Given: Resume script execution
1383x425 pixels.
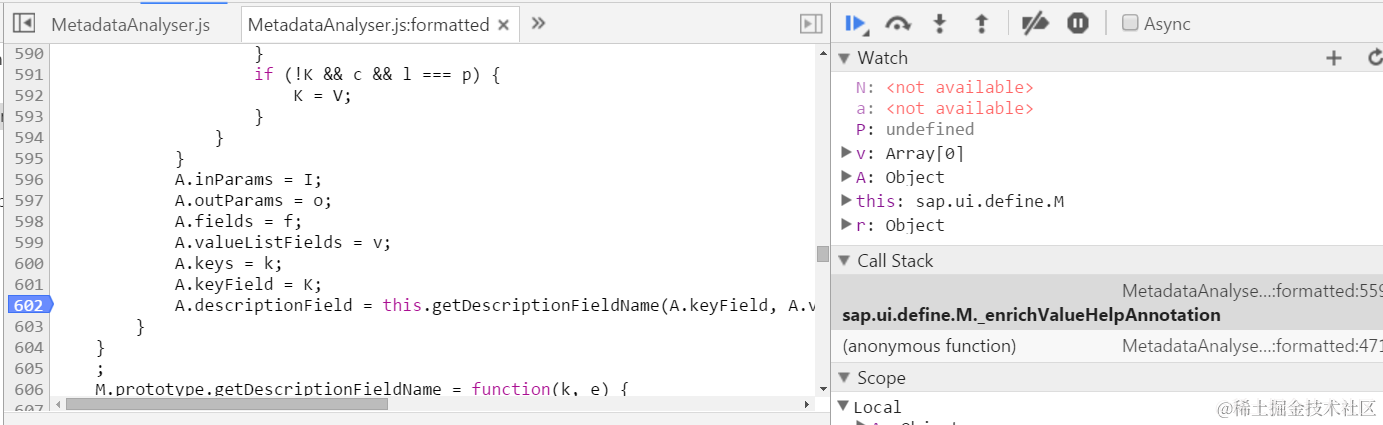Looking at the screenshot, I should [x=856, y=23].
